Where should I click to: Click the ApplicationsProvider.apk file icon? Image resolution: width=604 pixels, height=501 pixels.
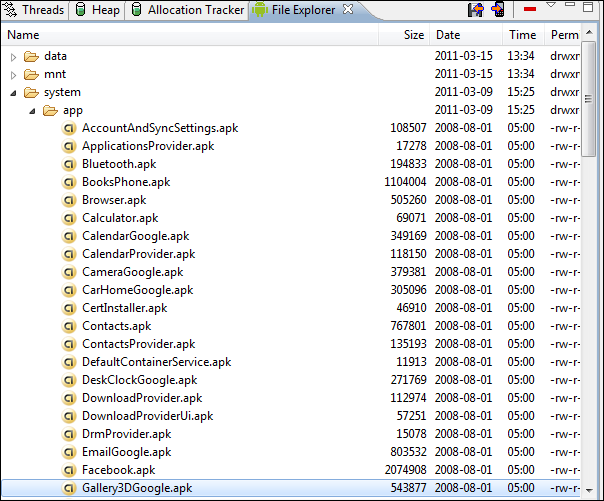[69, 146]
